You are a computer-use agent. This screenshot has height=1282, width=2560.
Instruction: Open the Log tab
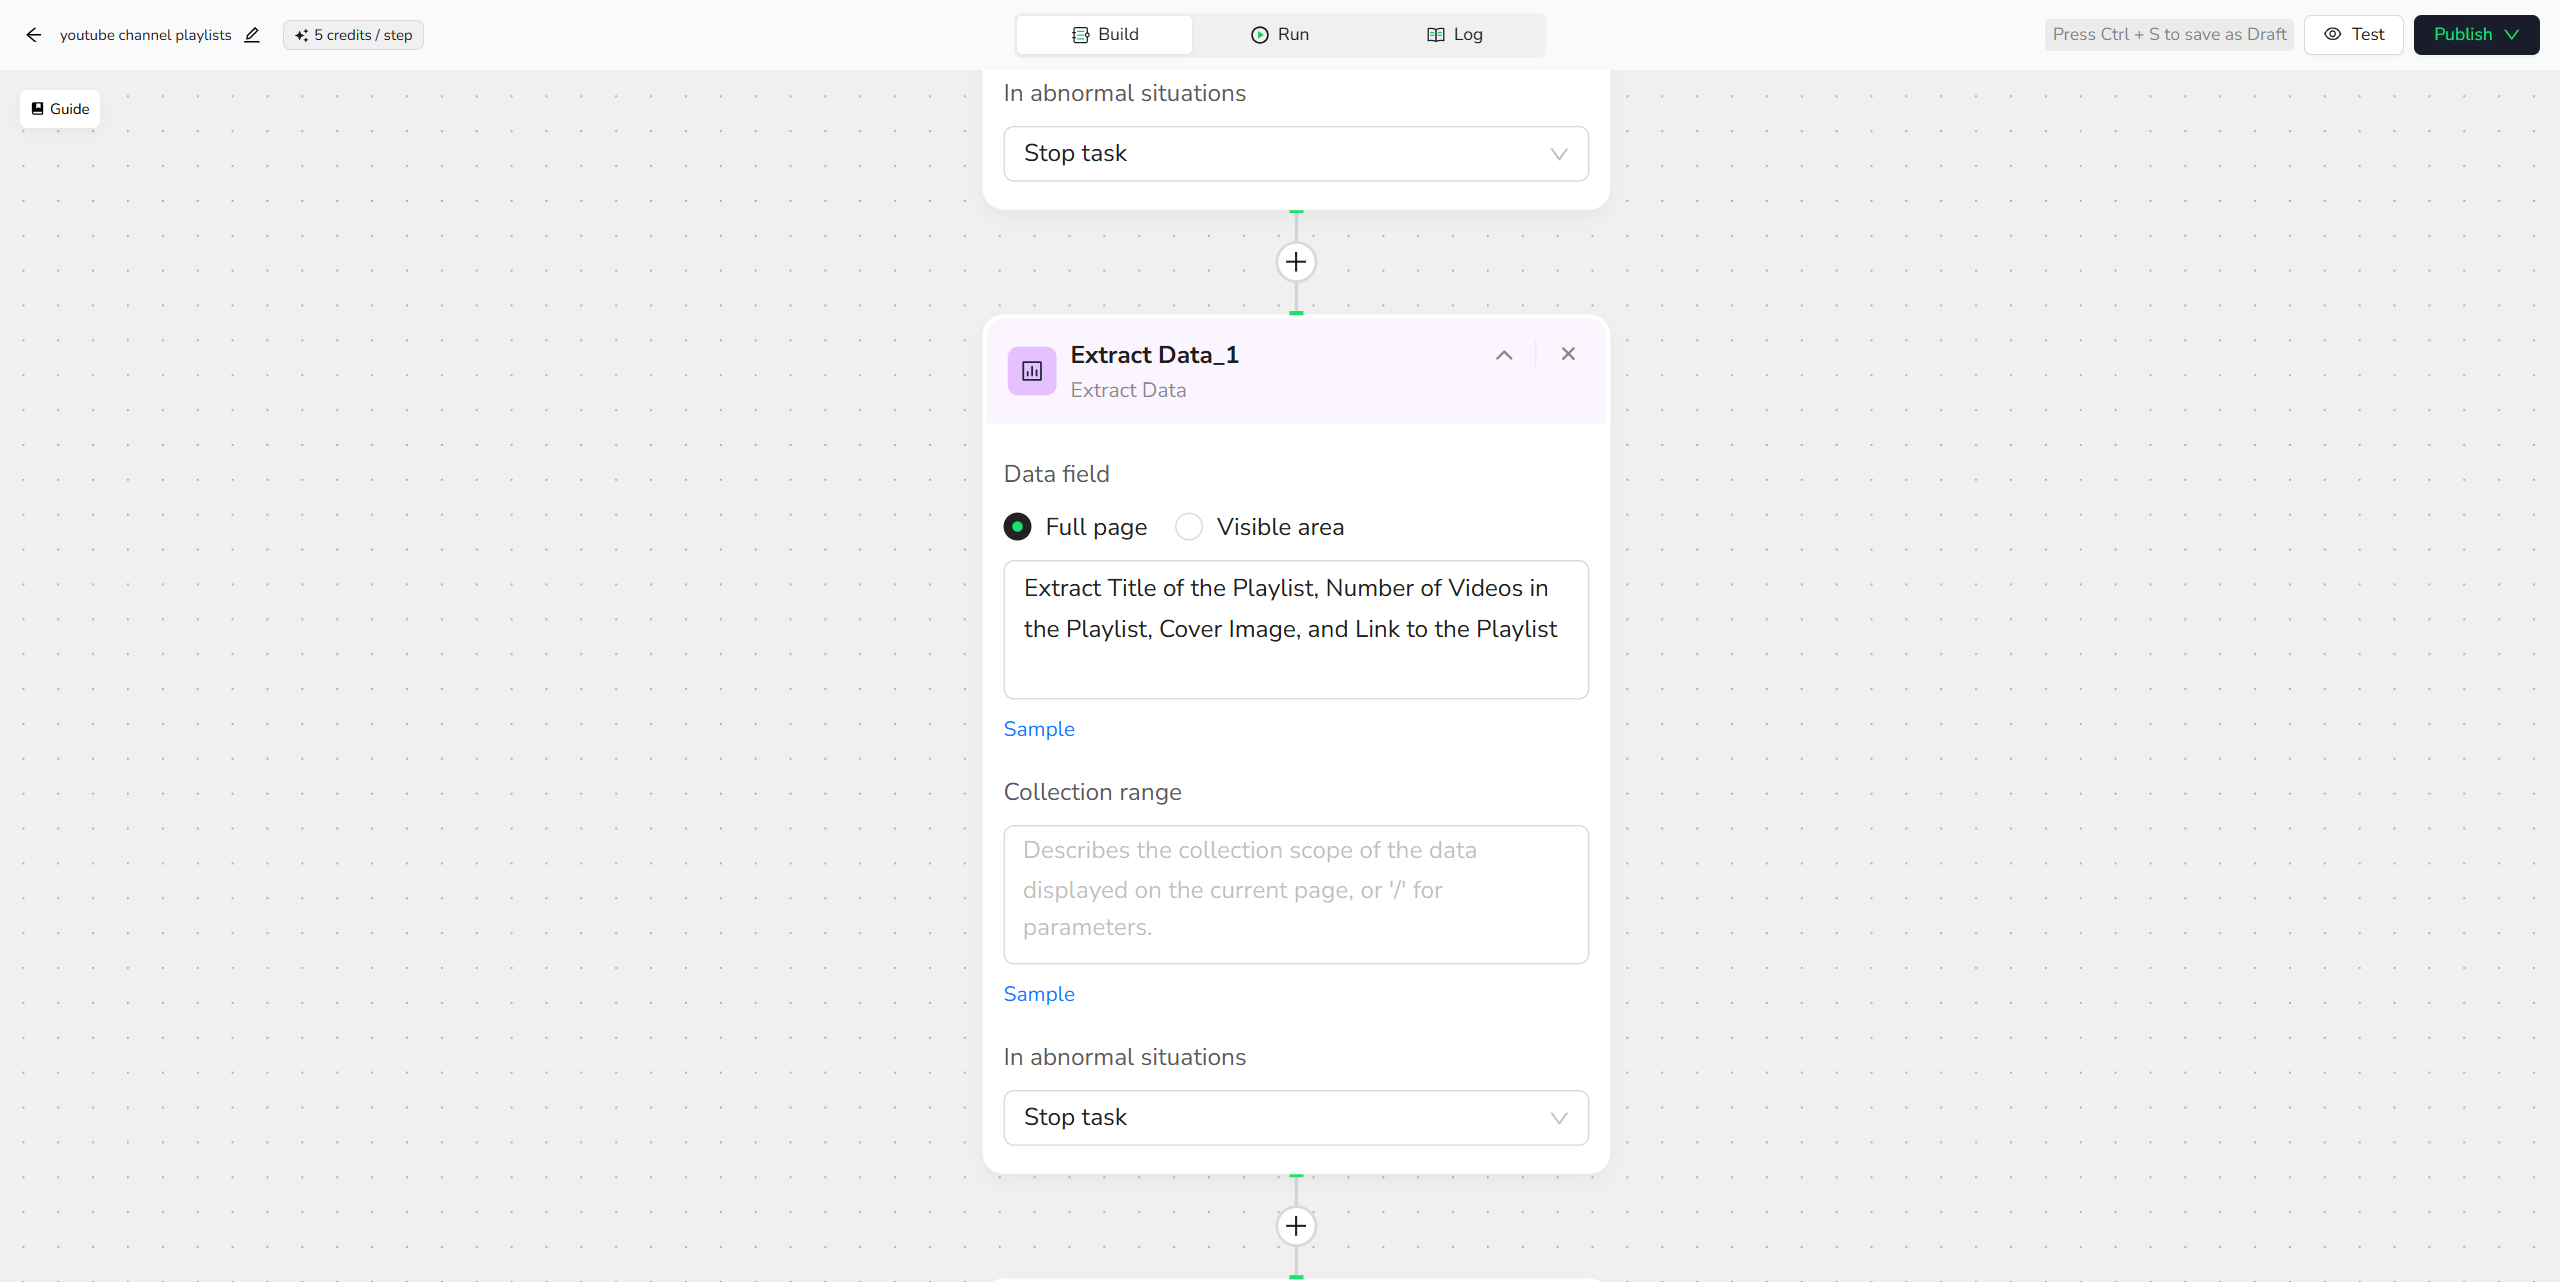[x=1455, y=35]
